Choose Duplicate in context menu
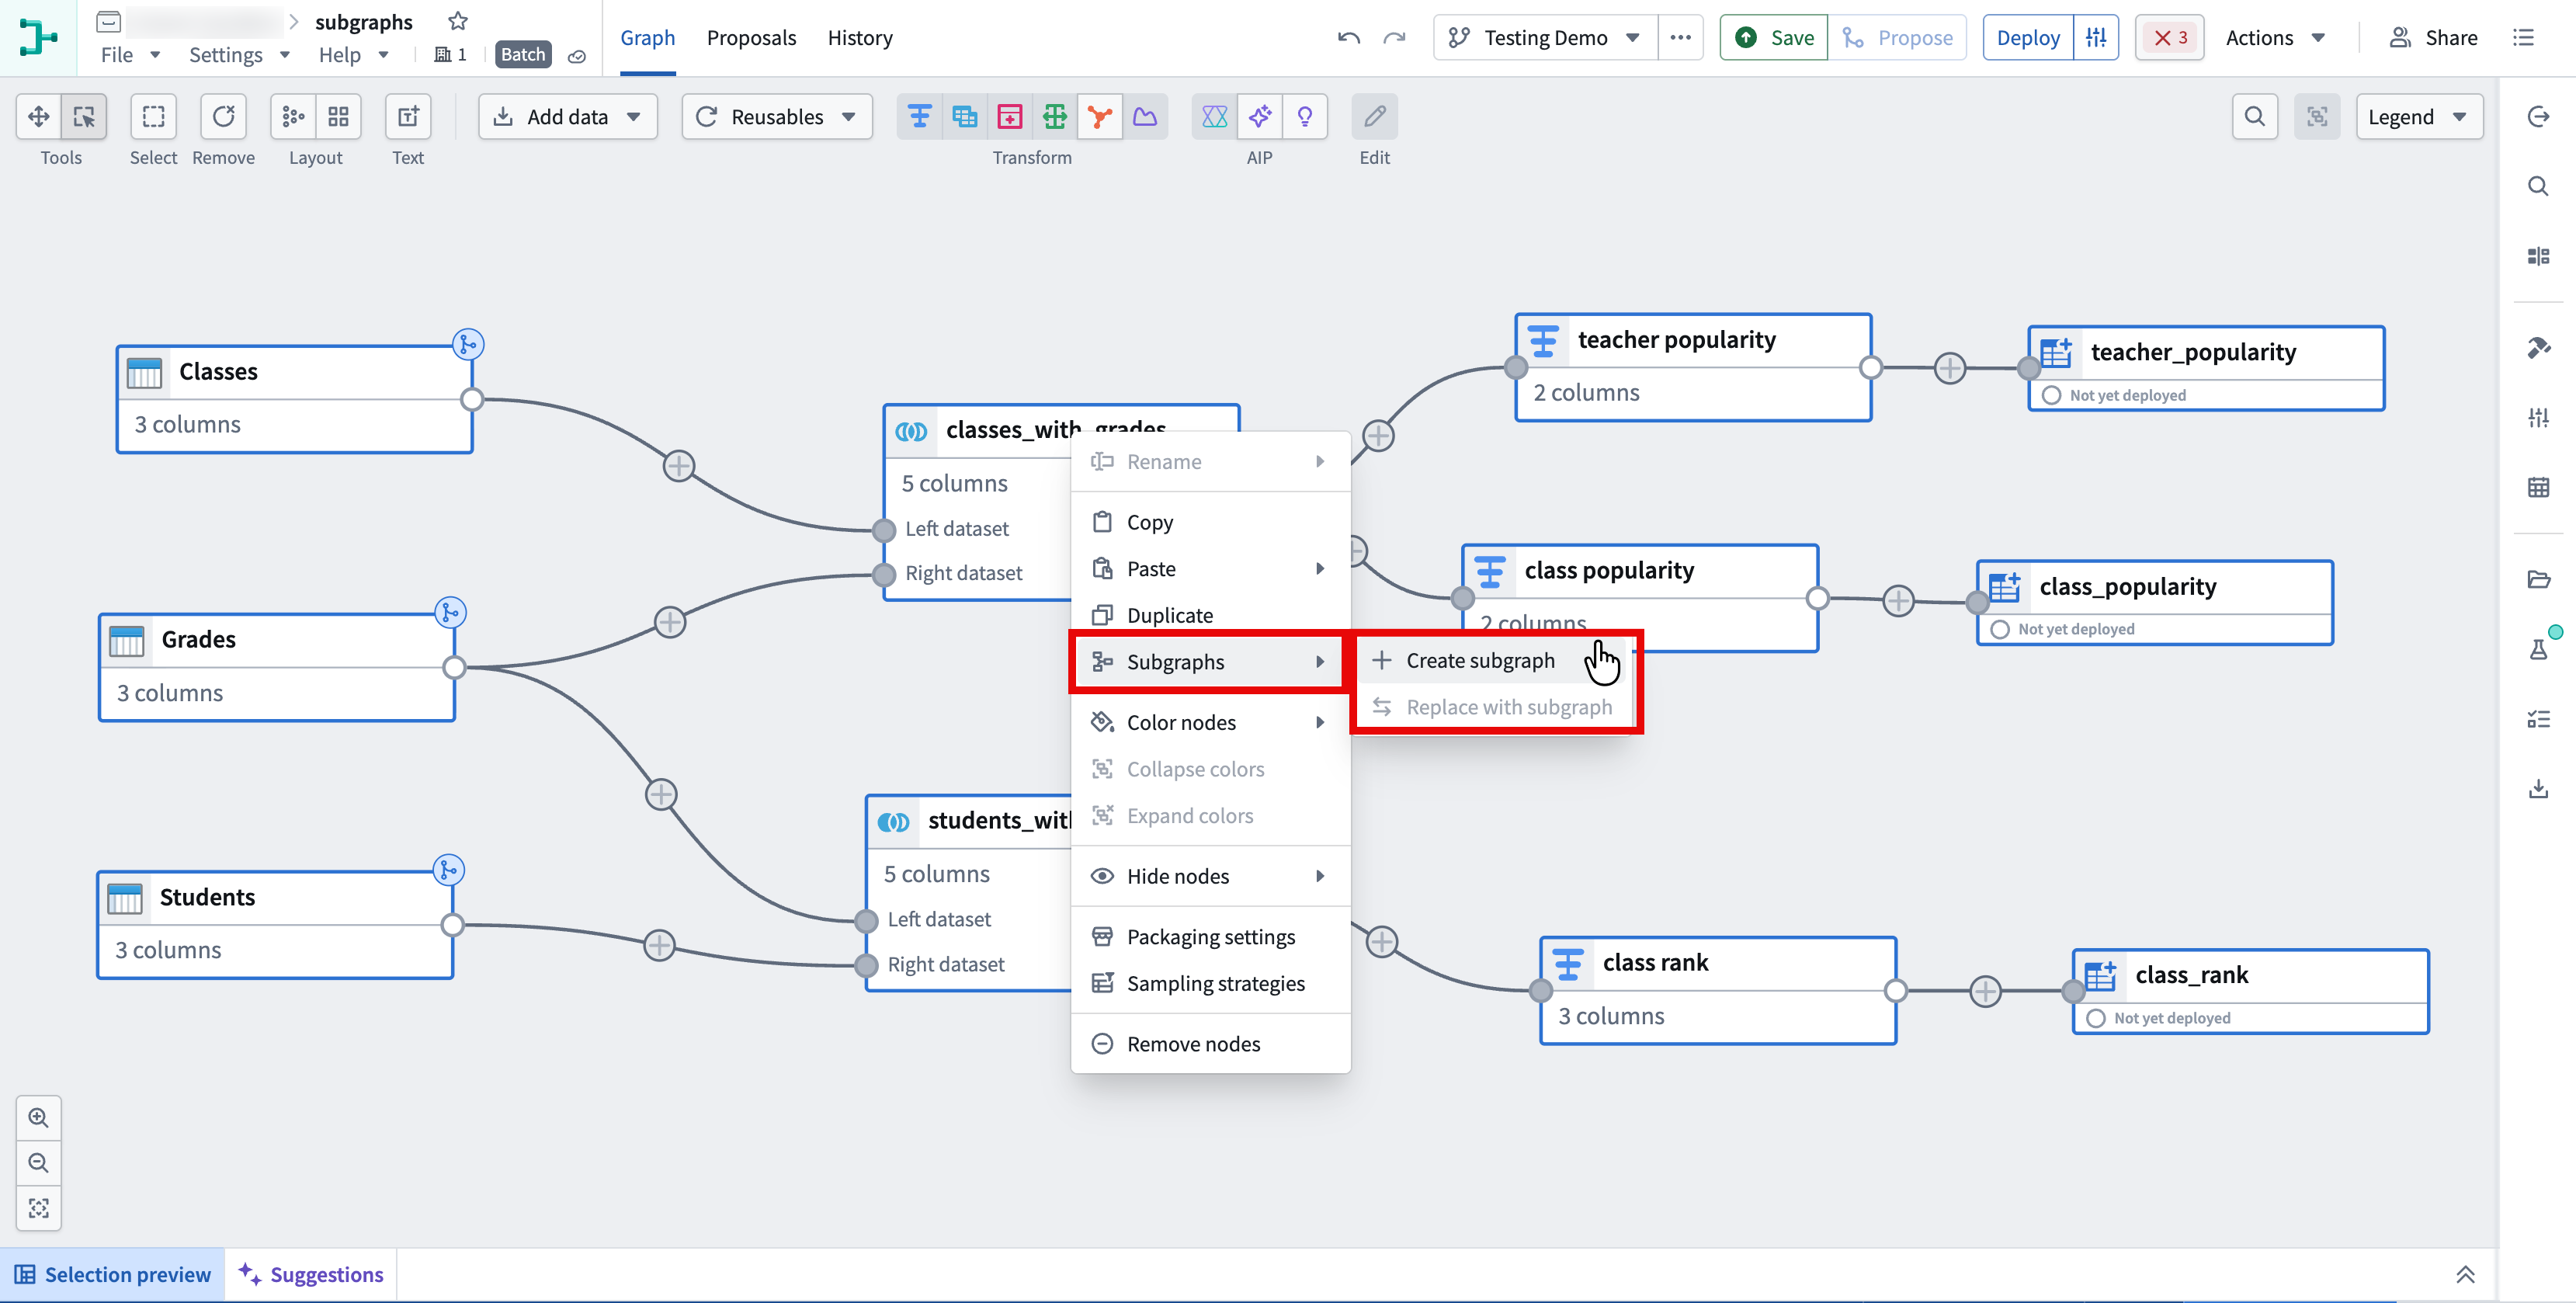2576x1303 pixels. [x=1210, y=615]
